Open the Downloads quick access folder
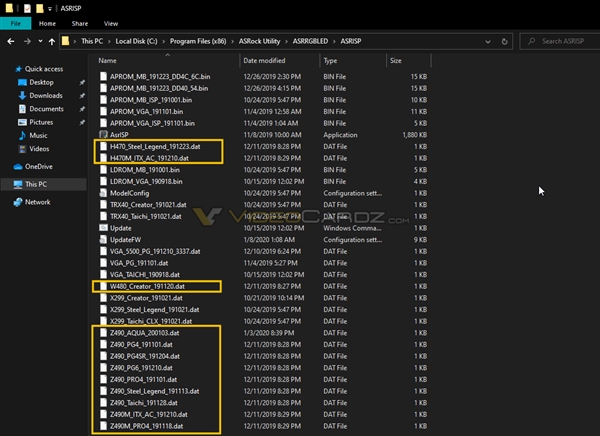Screen dimensions: 600x436 (46, 95)
